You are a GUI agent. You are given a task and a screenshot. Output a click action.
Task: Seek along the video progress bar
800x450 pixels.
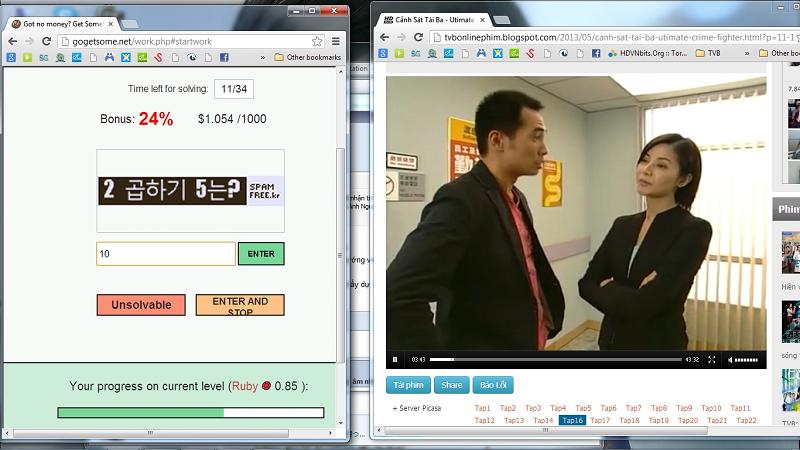pyautogui.click(x=556, y=360)
